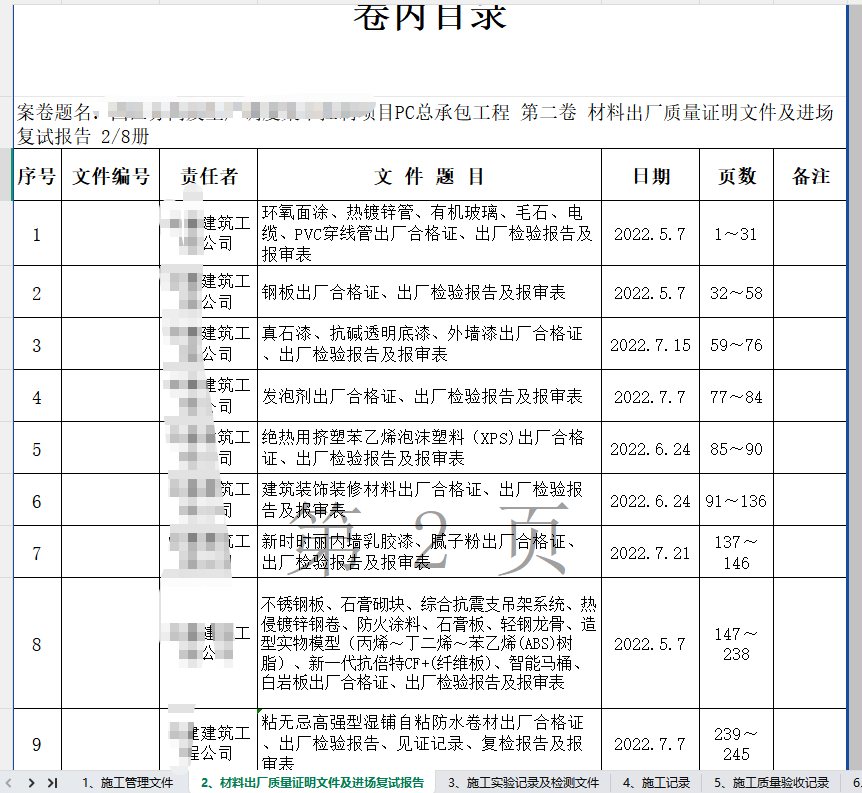
Task: Click the 发泡剂出厂合格证 file title cell
Action: tap(430, 397)
